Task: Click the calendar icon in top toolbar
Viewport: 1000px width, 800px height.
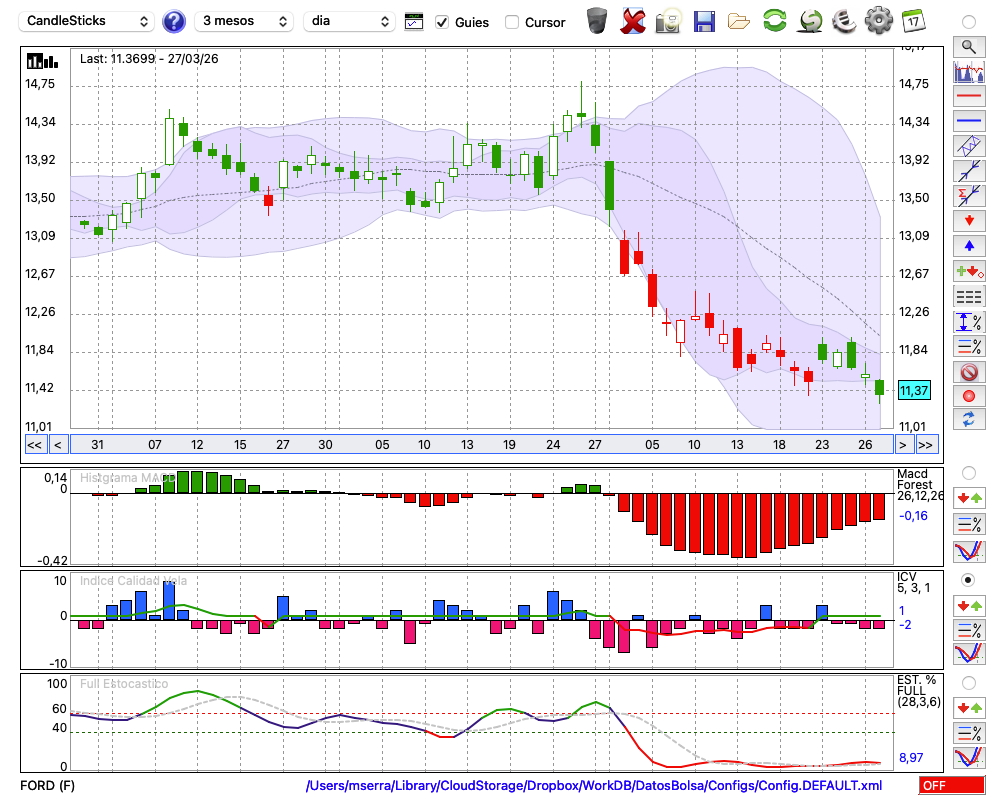Action: (913, 21)
